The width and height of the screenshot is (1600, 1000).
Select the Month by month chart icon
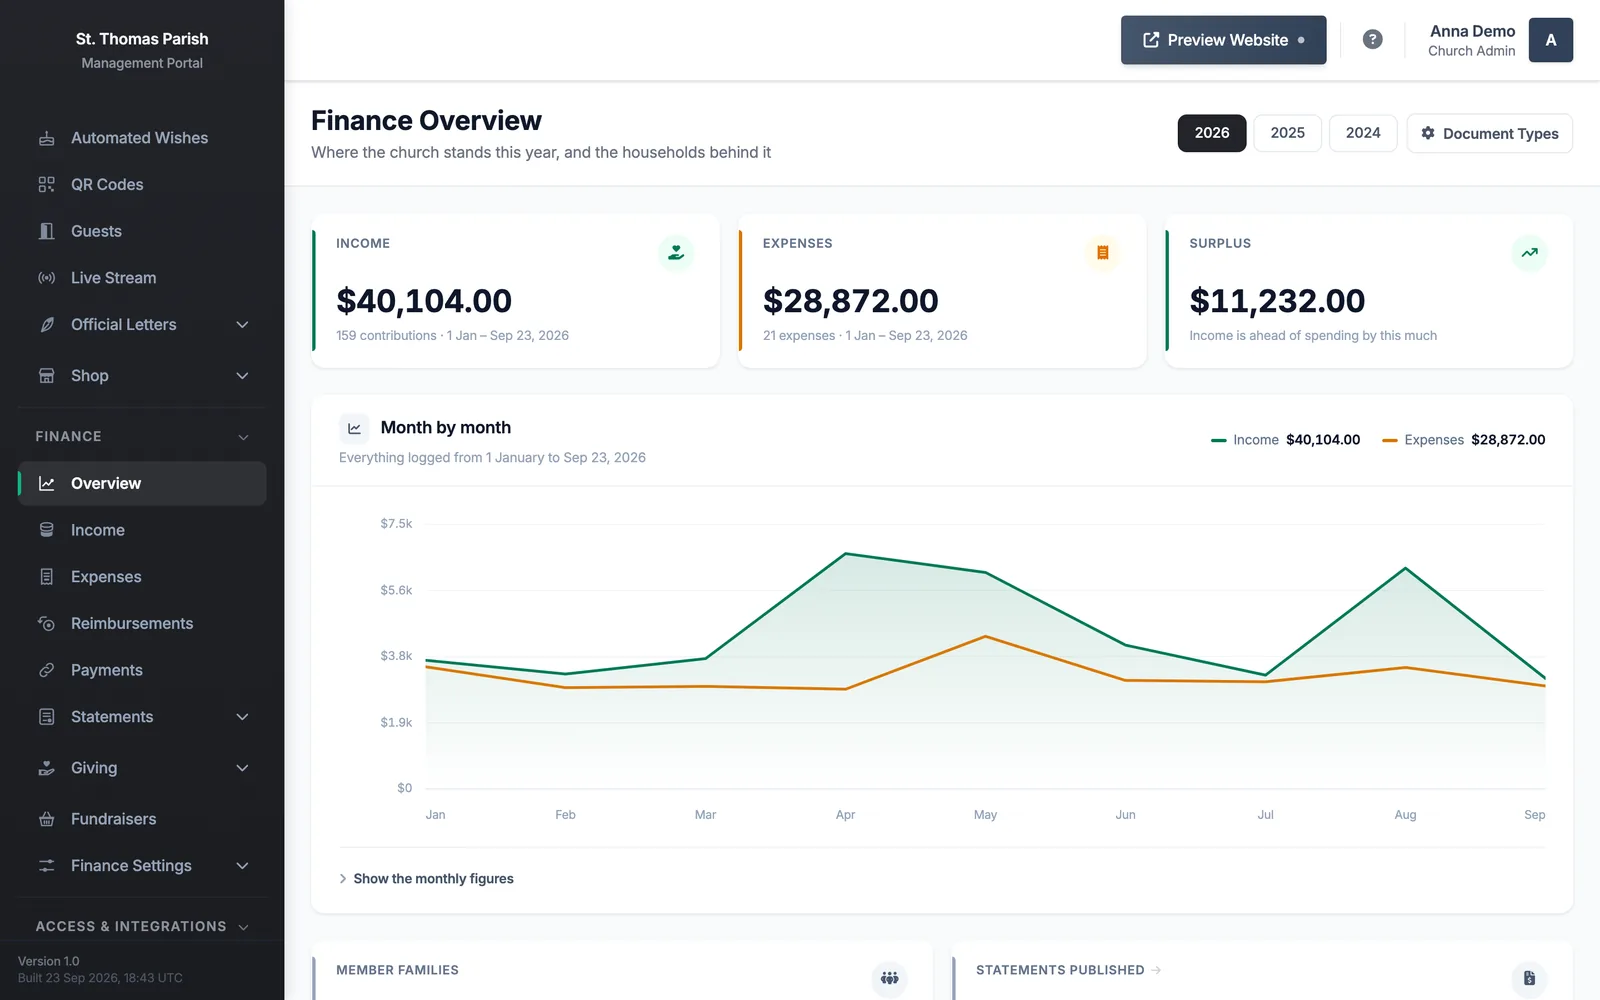tap(354, 428)
